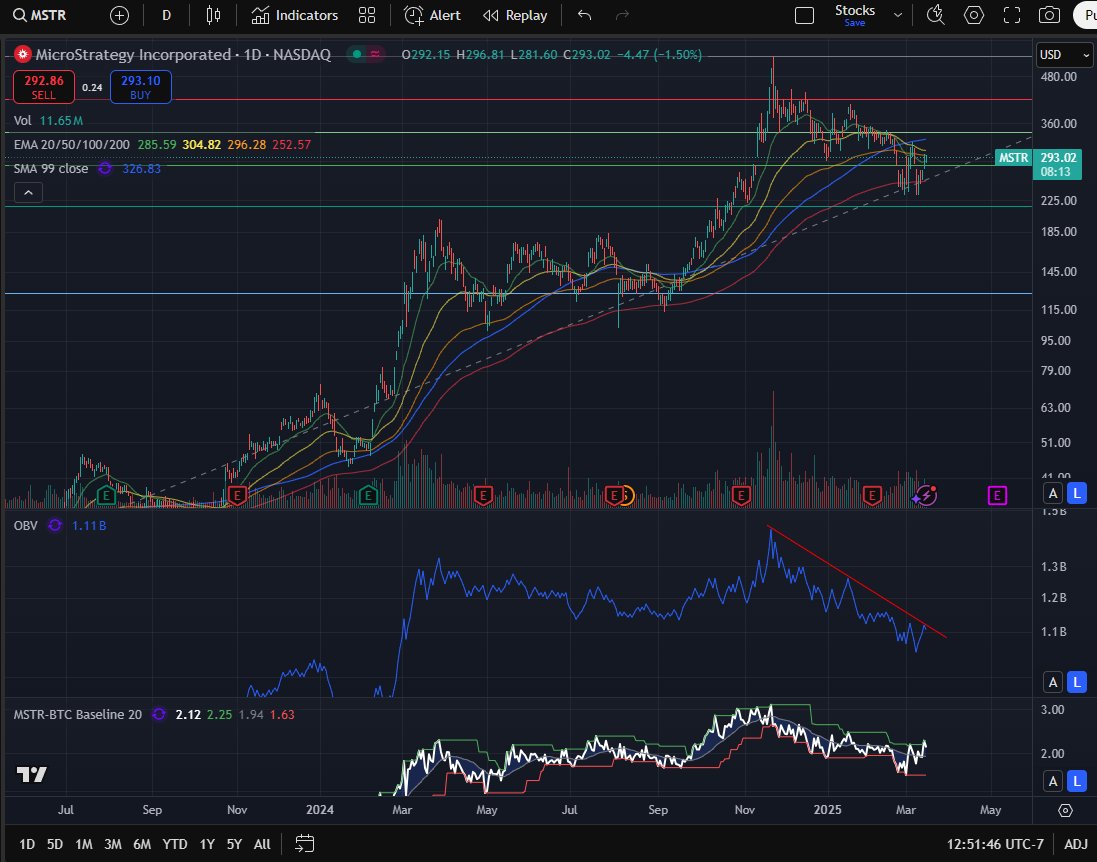
Task: Toggle log scale L on OBV pane
Action: [x=1077, y=681]
